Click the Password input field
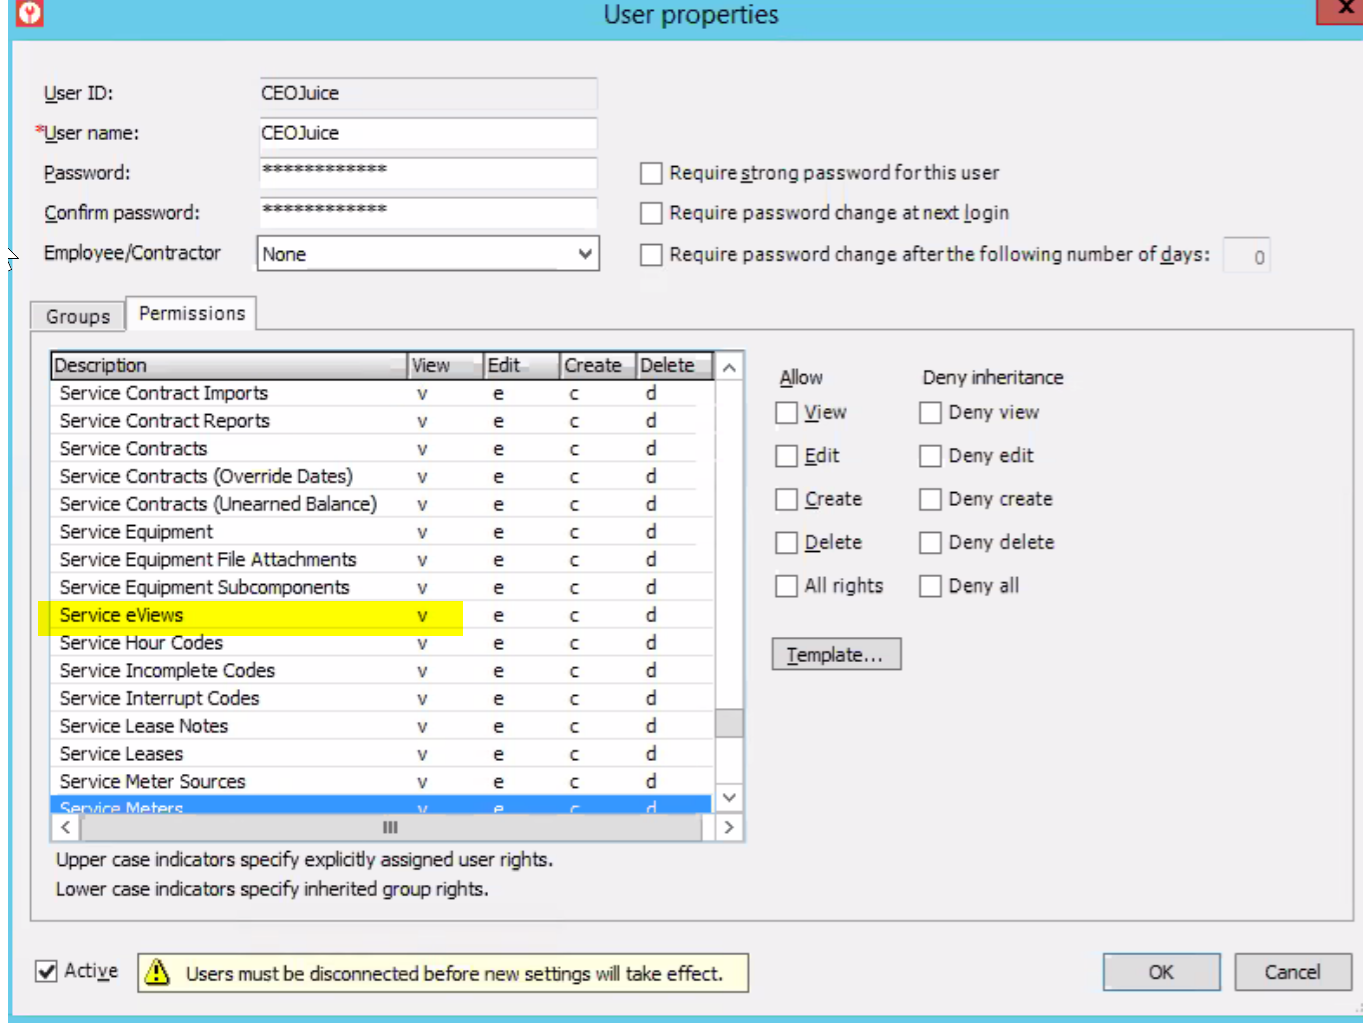 tap(428, 172)
